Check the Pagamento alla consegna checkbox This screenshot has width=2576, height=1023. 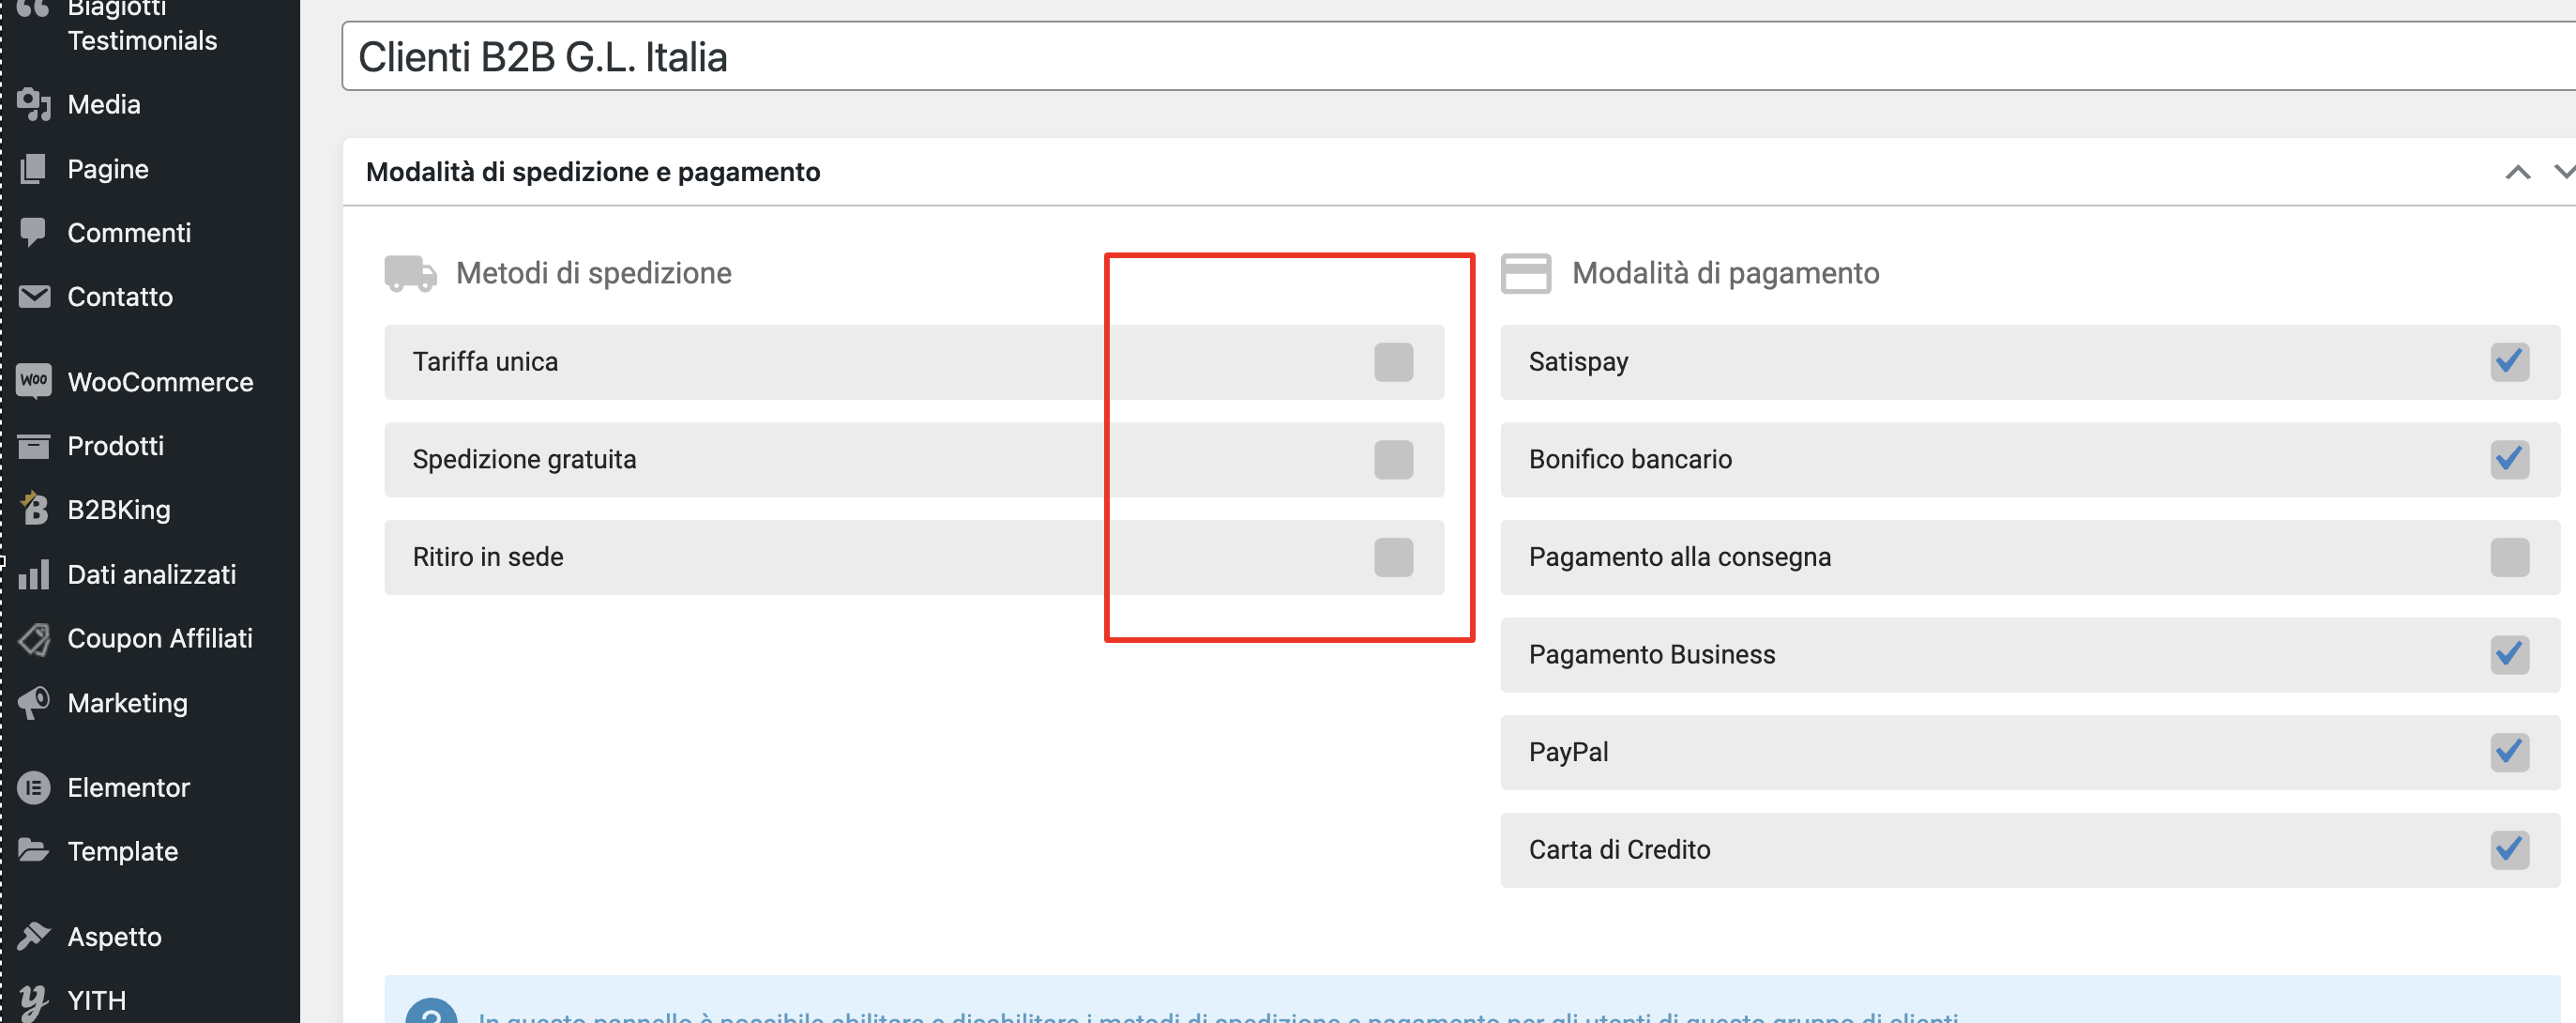(2509, 557)
